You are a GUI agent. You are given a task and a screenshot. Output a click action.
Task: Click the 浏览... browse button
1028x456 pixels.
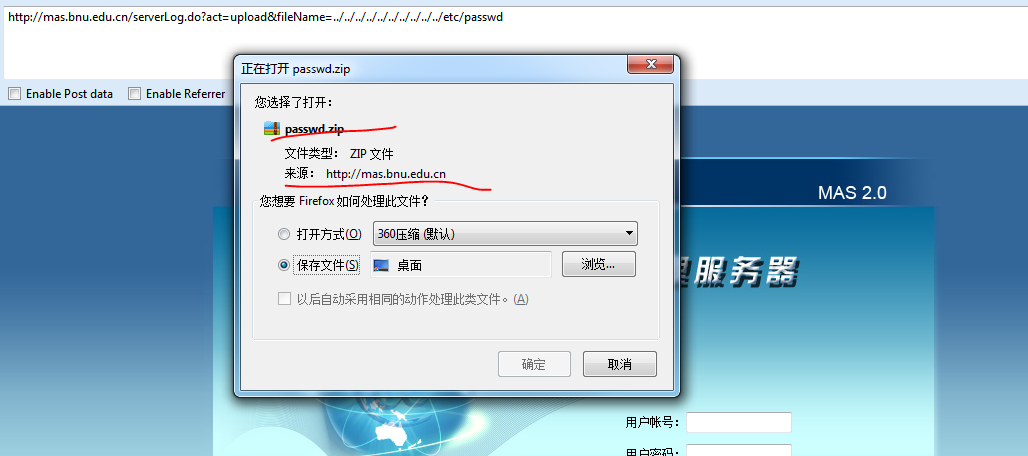599,264
